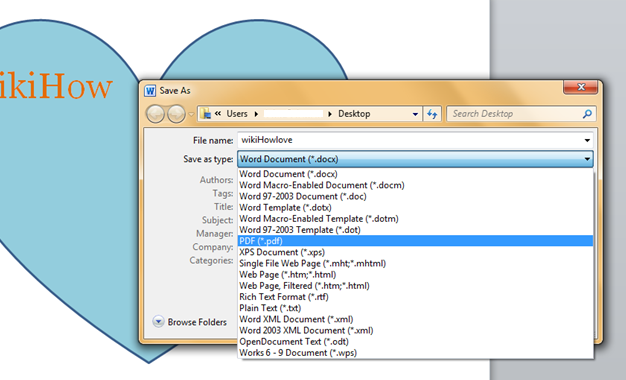Image resolution: width=626 pixels, height=380 pixels.
Task: Click the Subject property label
Action: [x=218, y=220]
